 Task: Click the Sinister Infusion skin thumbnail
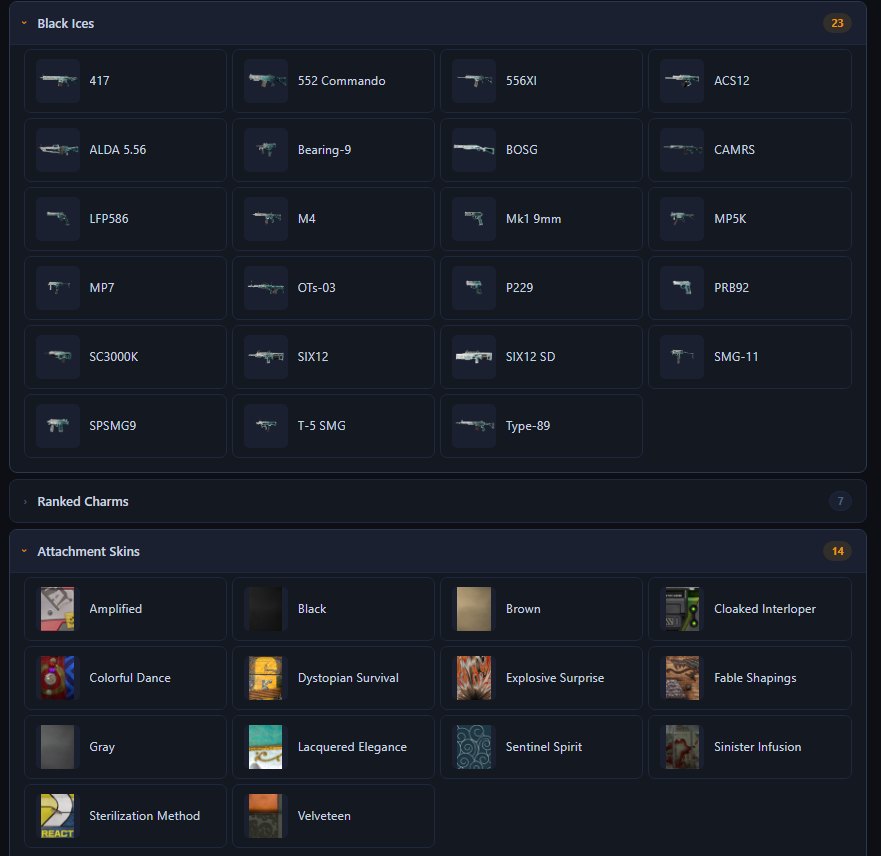pyautogui.click(x=682, y=747)
